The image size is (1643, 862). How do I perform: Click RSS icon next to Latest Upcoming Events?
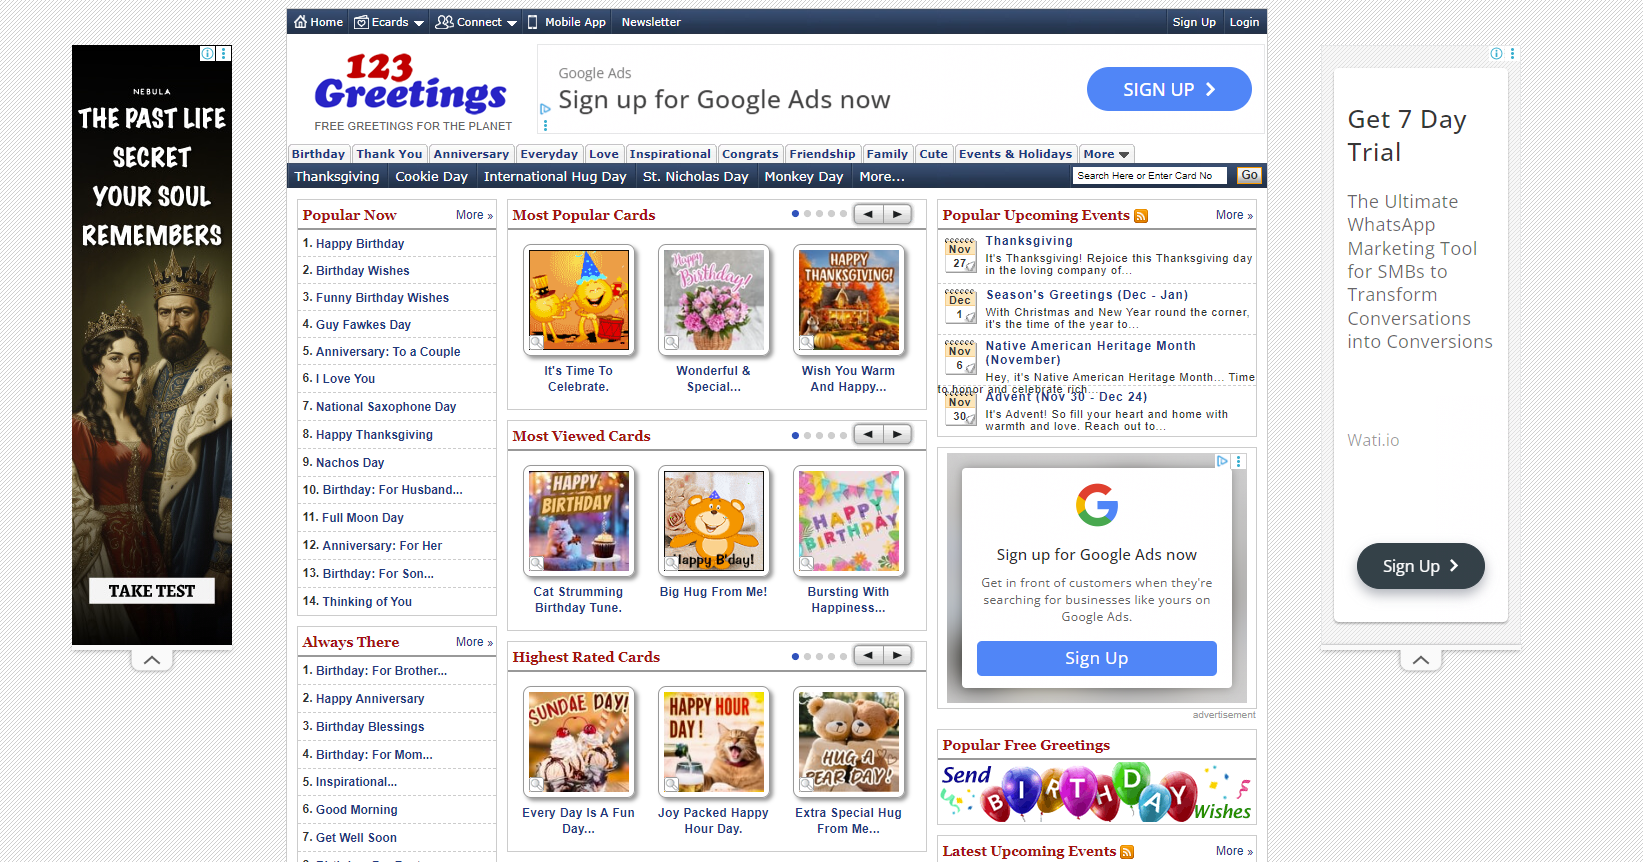[1127, 852]
